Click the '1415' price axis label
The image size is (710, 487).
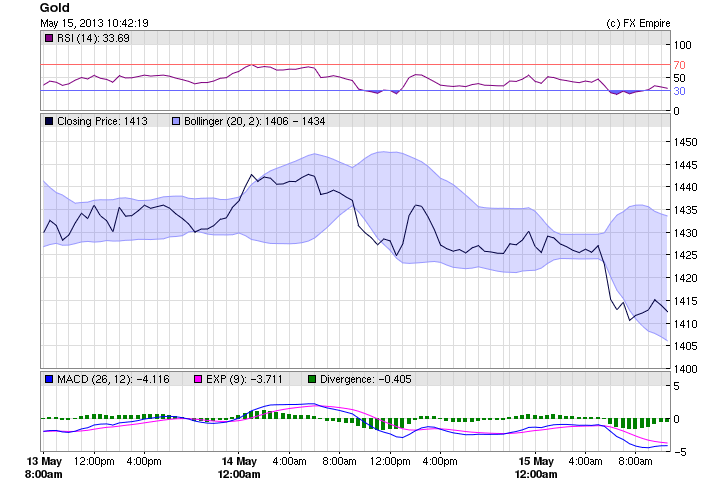tap(685, 301)
